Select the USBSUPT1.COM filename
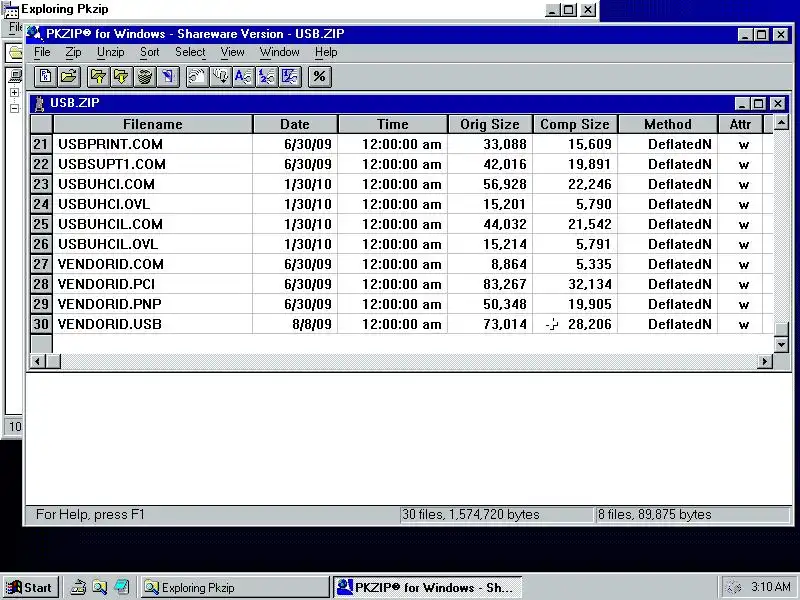 point(112,164)
